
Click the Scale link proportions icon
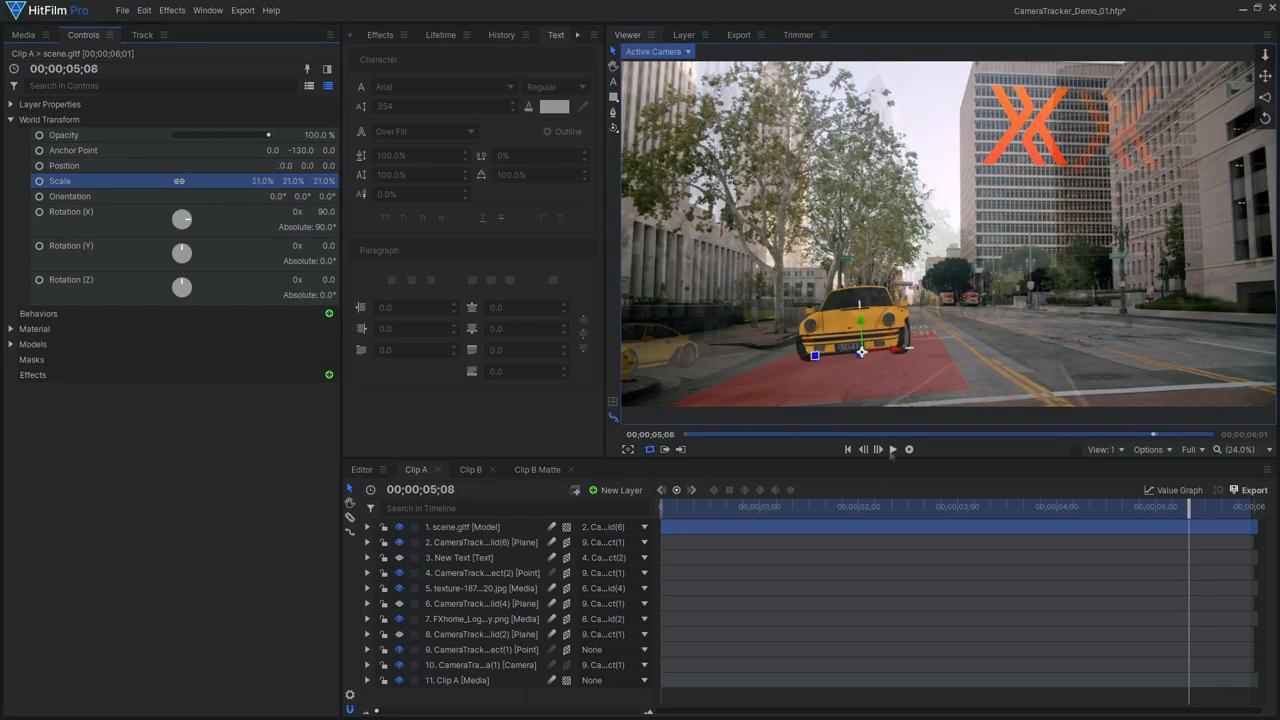pos(179,181)
